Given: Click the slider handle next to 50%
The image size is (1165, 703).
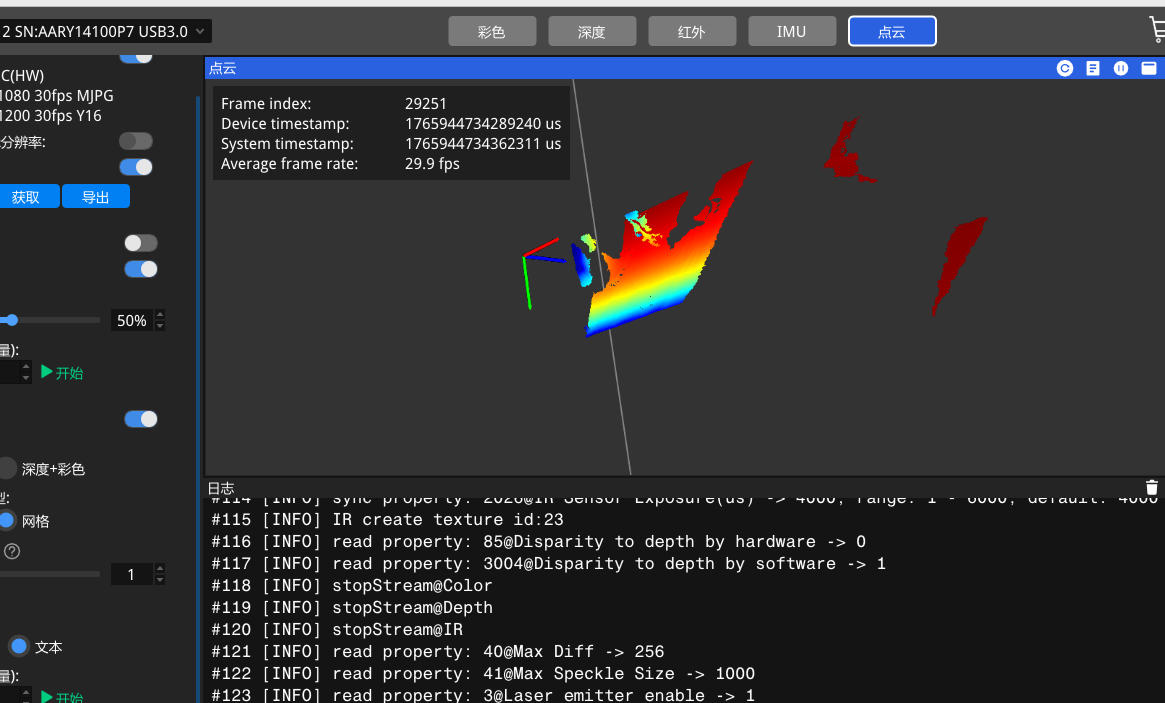Looking at the screenshot, I should [x=11, y=320].
